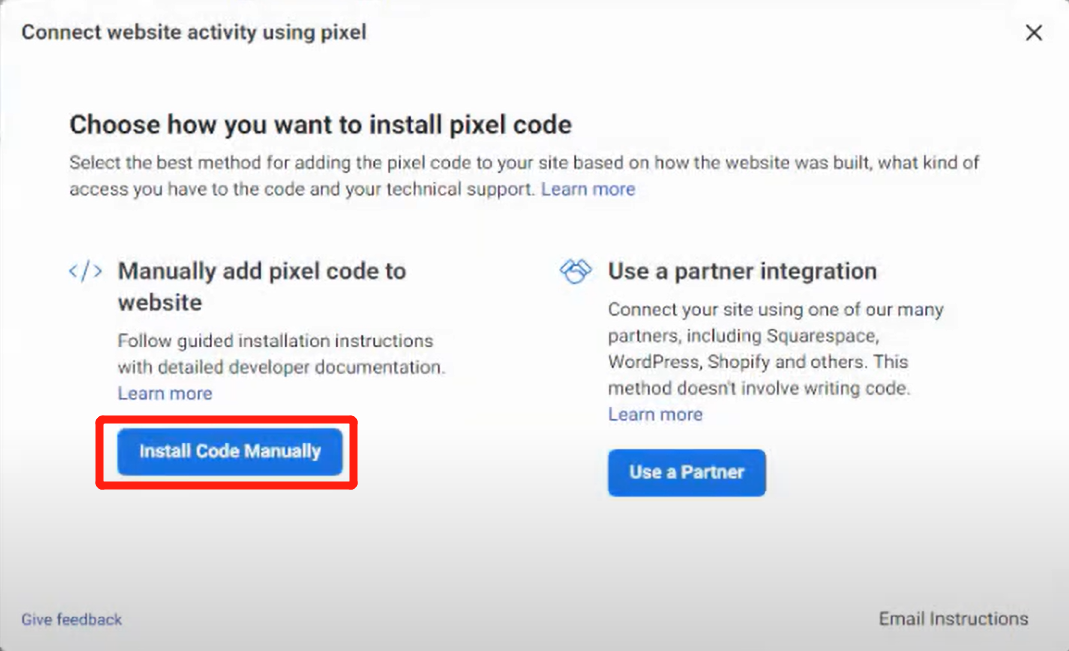This screenshot has width=1069, height=651.
Task: Click the Choose how you want to install heading
Action: pyautogui.click(x=320, y=125)
